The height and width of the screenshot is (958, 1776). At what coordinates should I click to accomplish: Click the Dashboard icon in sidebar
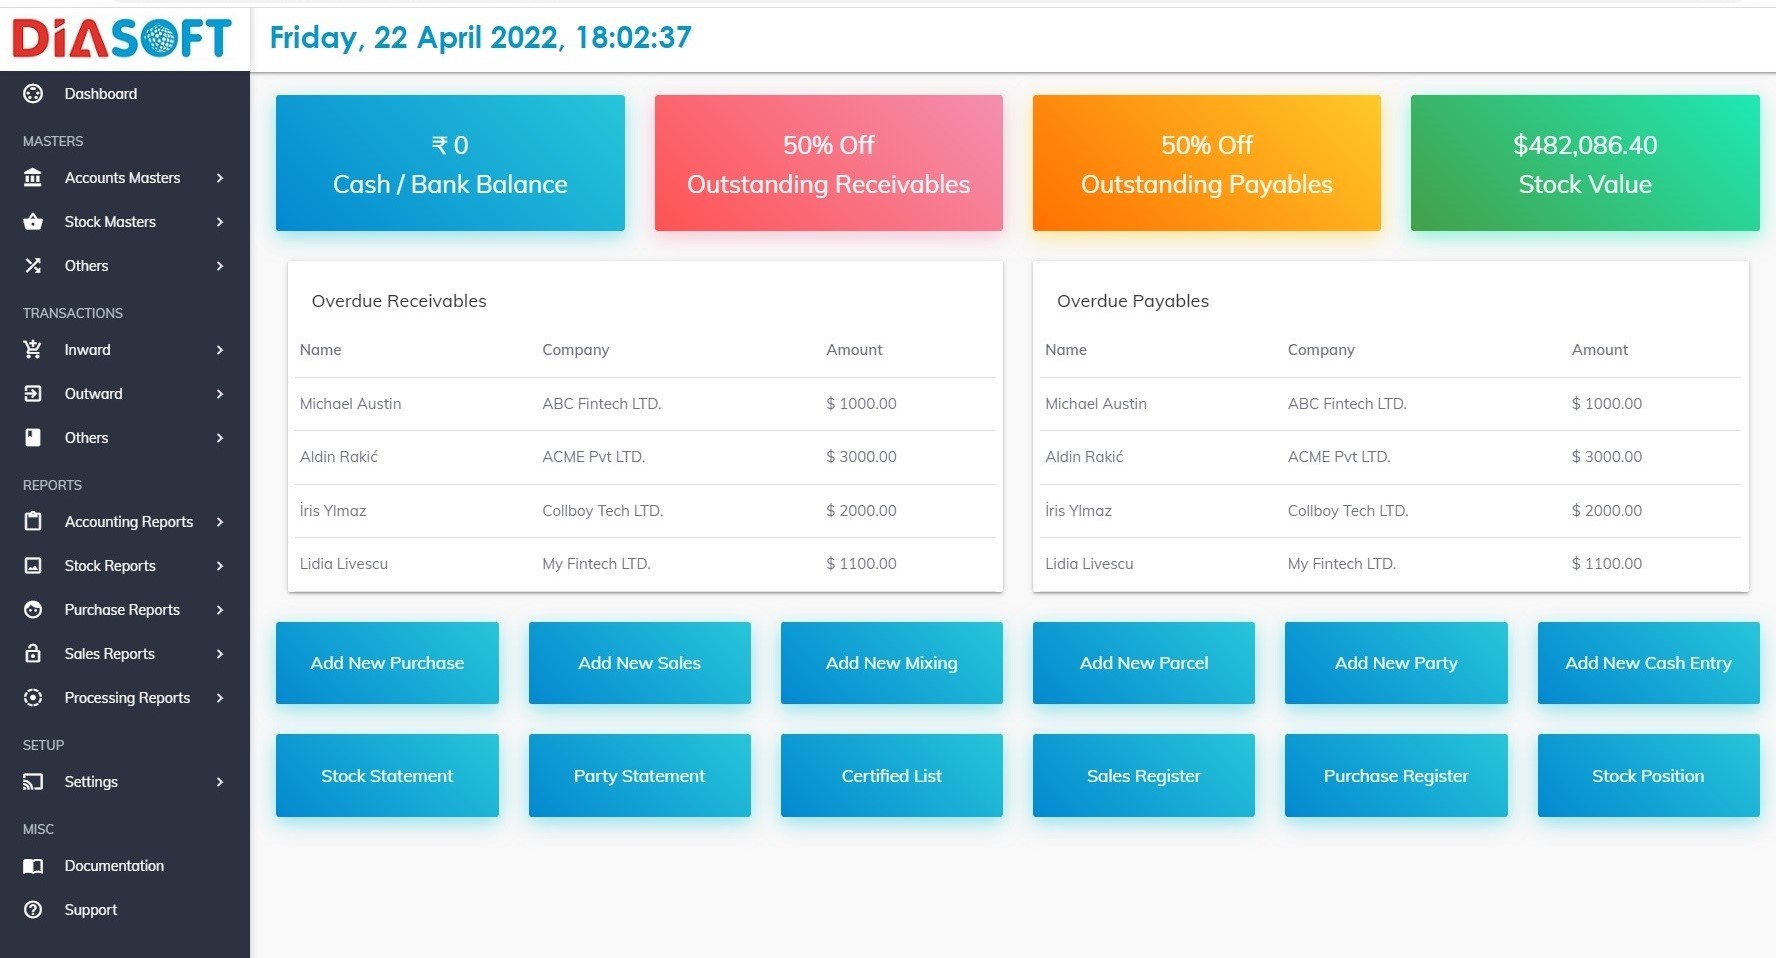[33, 94]
